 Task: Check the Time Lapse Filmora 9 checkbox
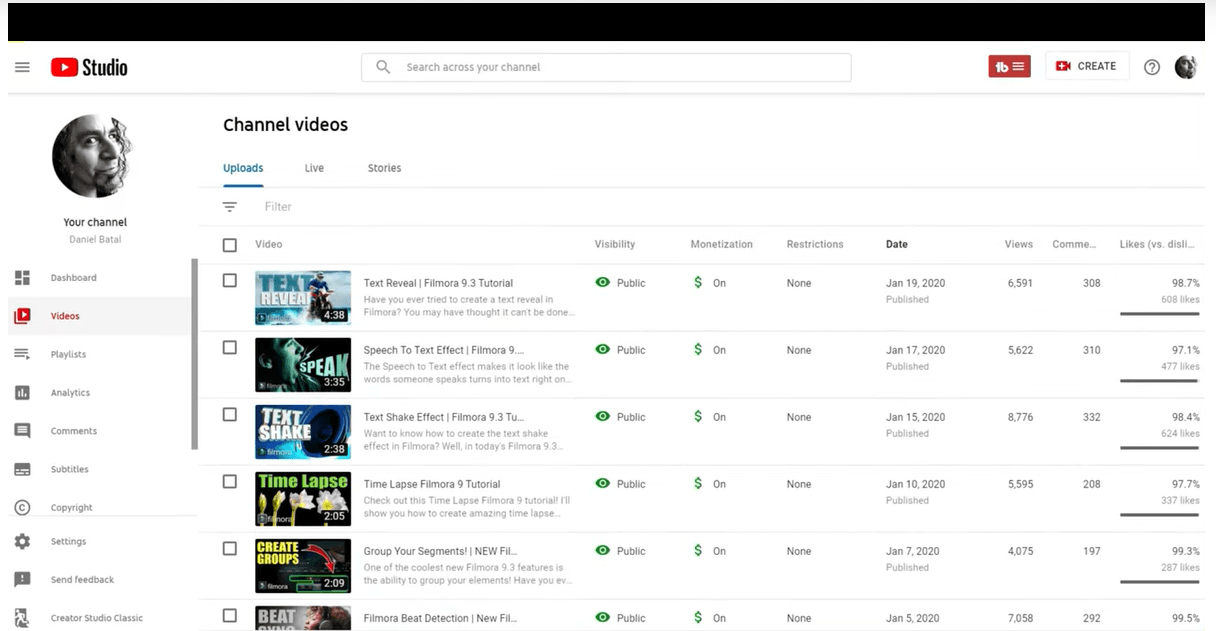click(x=230, y=482)
